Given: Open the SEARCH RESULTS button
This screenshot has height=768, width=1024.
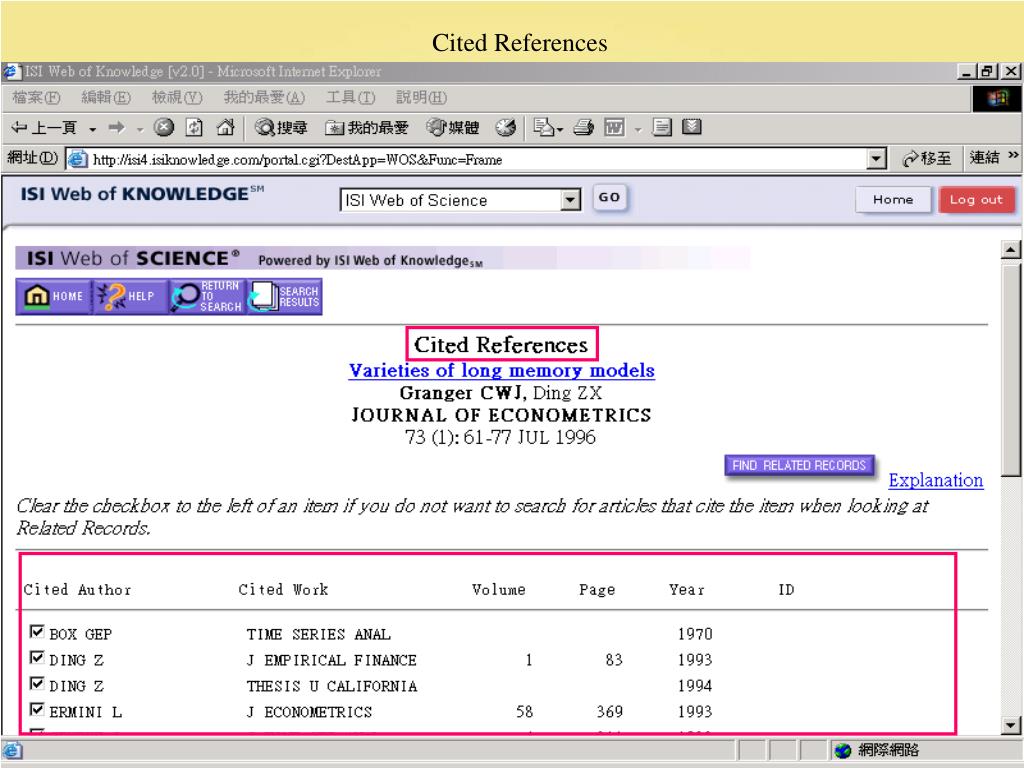Looking at the screenshot, I should 283,296.
